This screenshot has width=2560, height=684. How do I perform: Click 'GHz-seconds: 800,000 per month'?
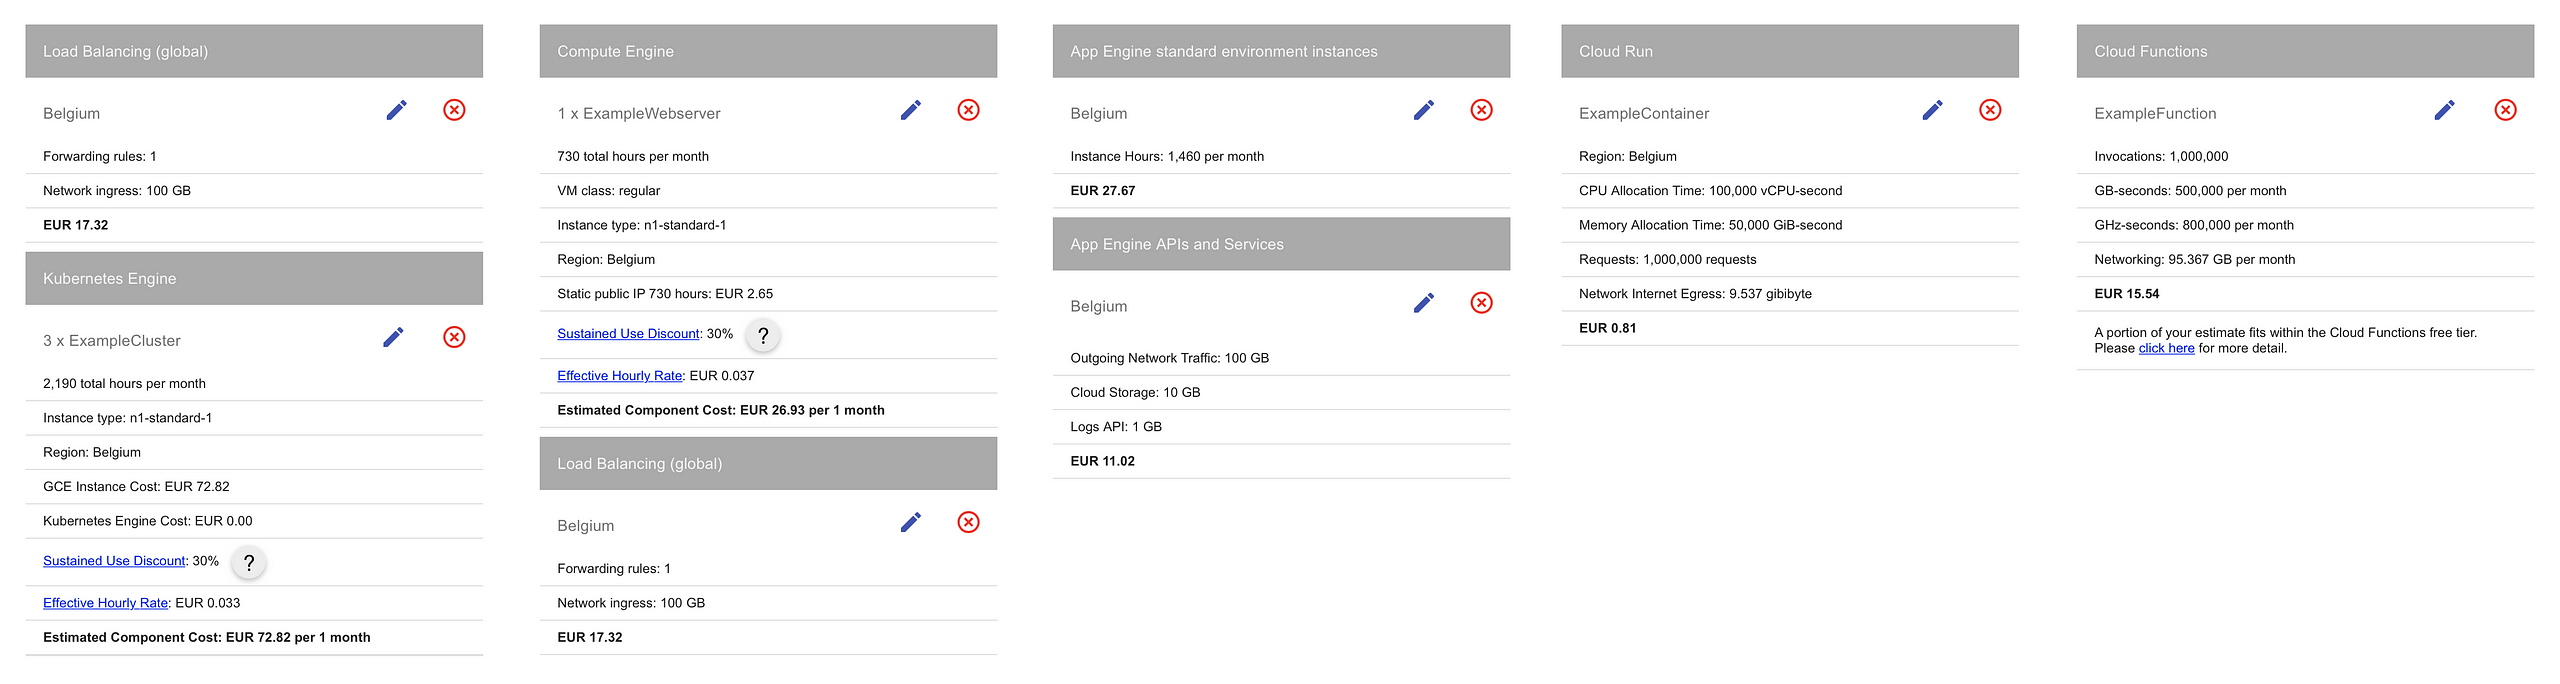tap(2194, 225)
